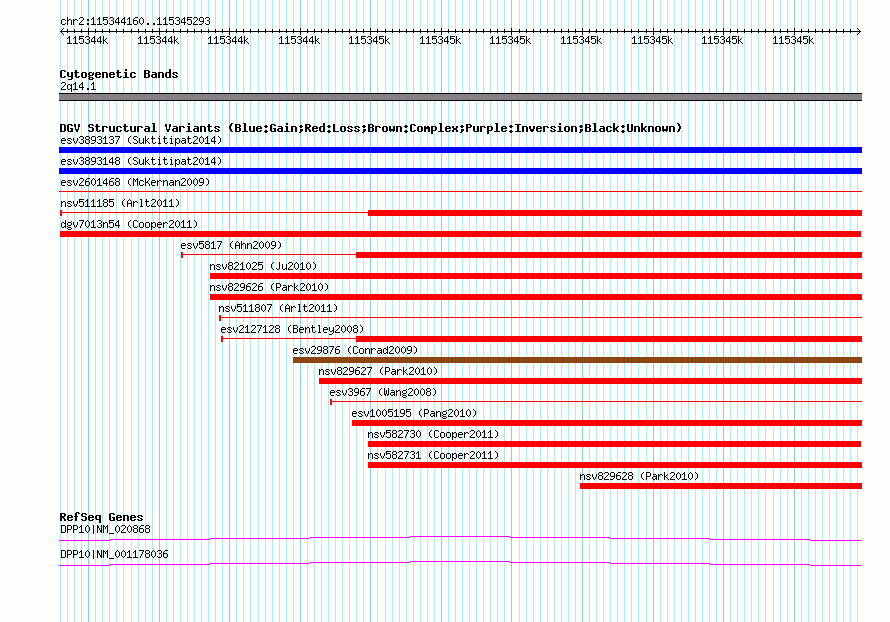Click the nsv829626 (Park2010) variant label
The width and height of the screenshot is (890, 622).
[269, 287]
